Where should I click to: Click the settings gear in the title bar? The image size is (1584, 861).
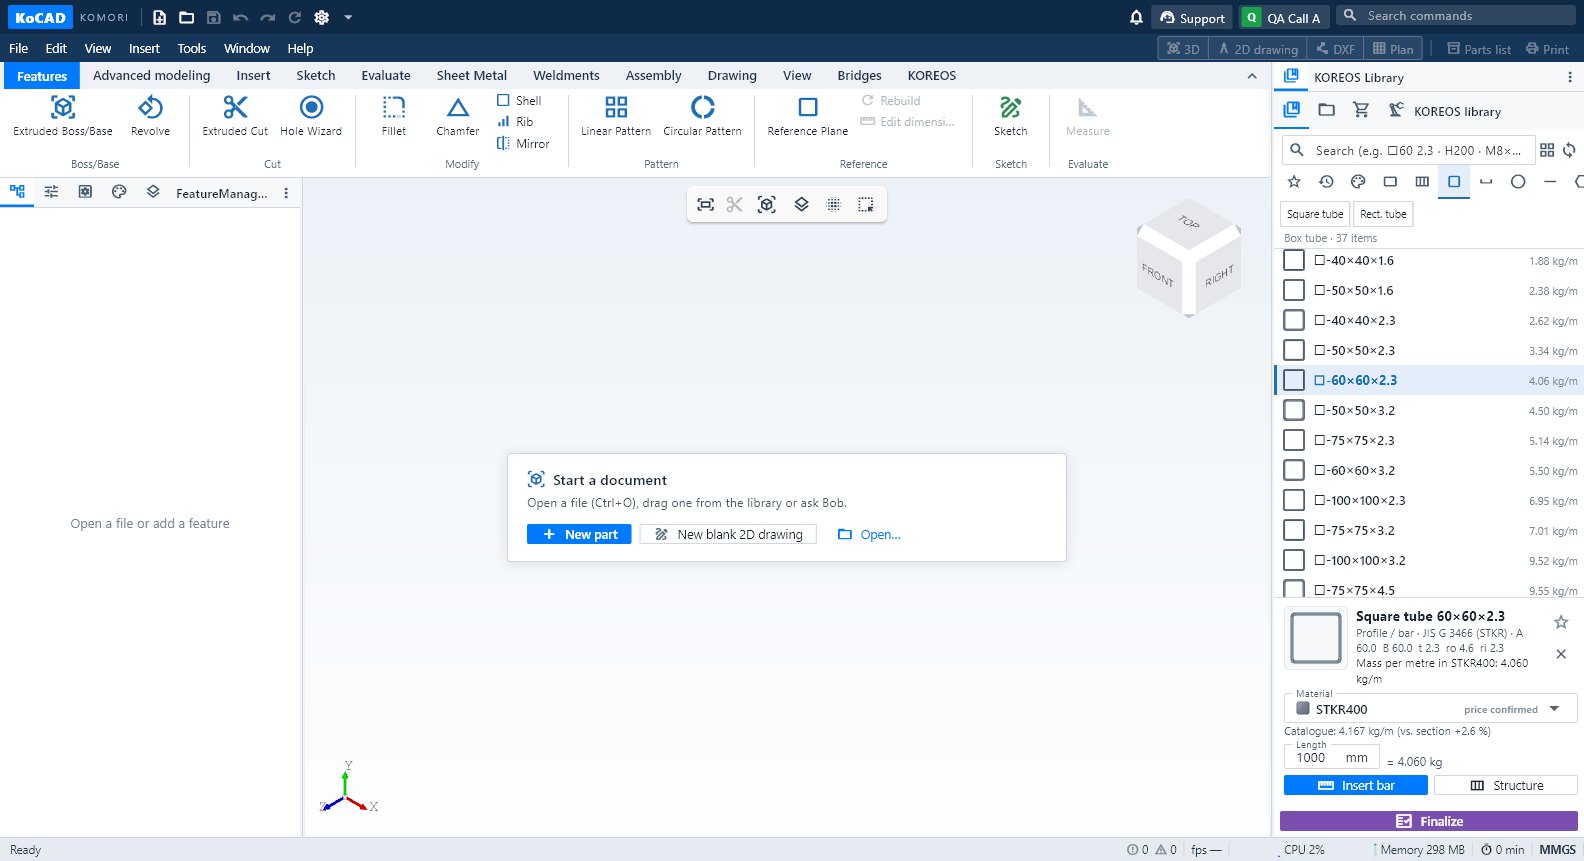pyautogui.click(x=322, y=17)
